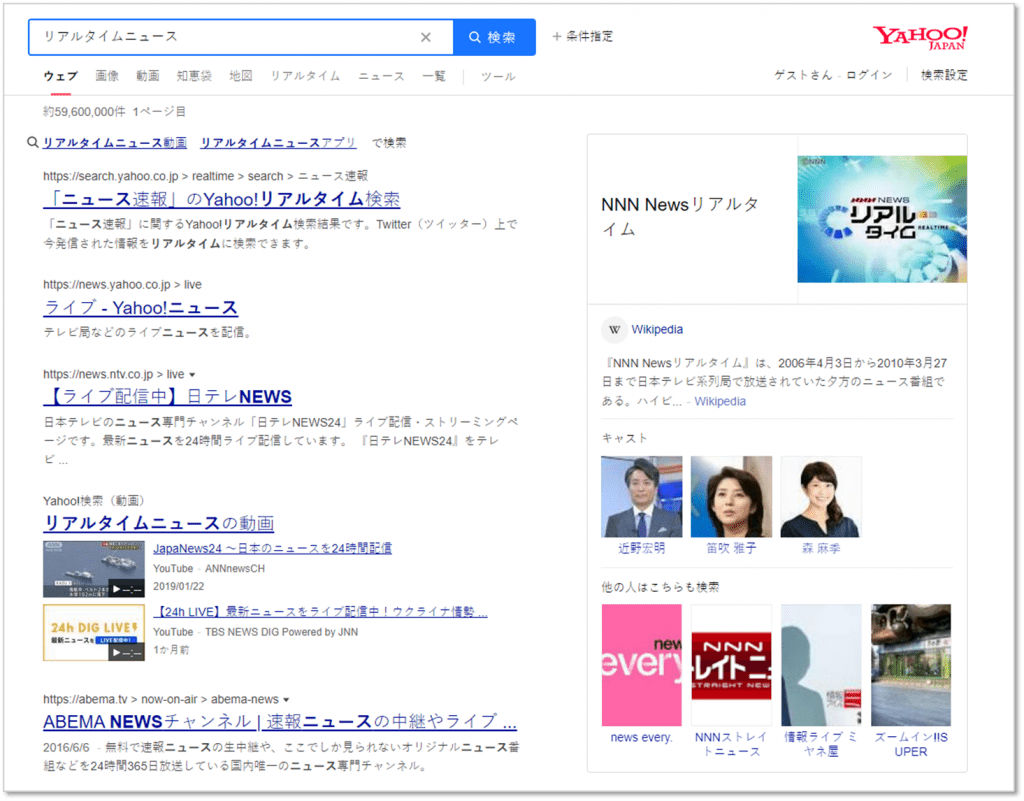This screenshot has height=801, width=1024.
Task: Open 情報ライブ ミヤネ屋 text link
Action: [x=821, y=745]
